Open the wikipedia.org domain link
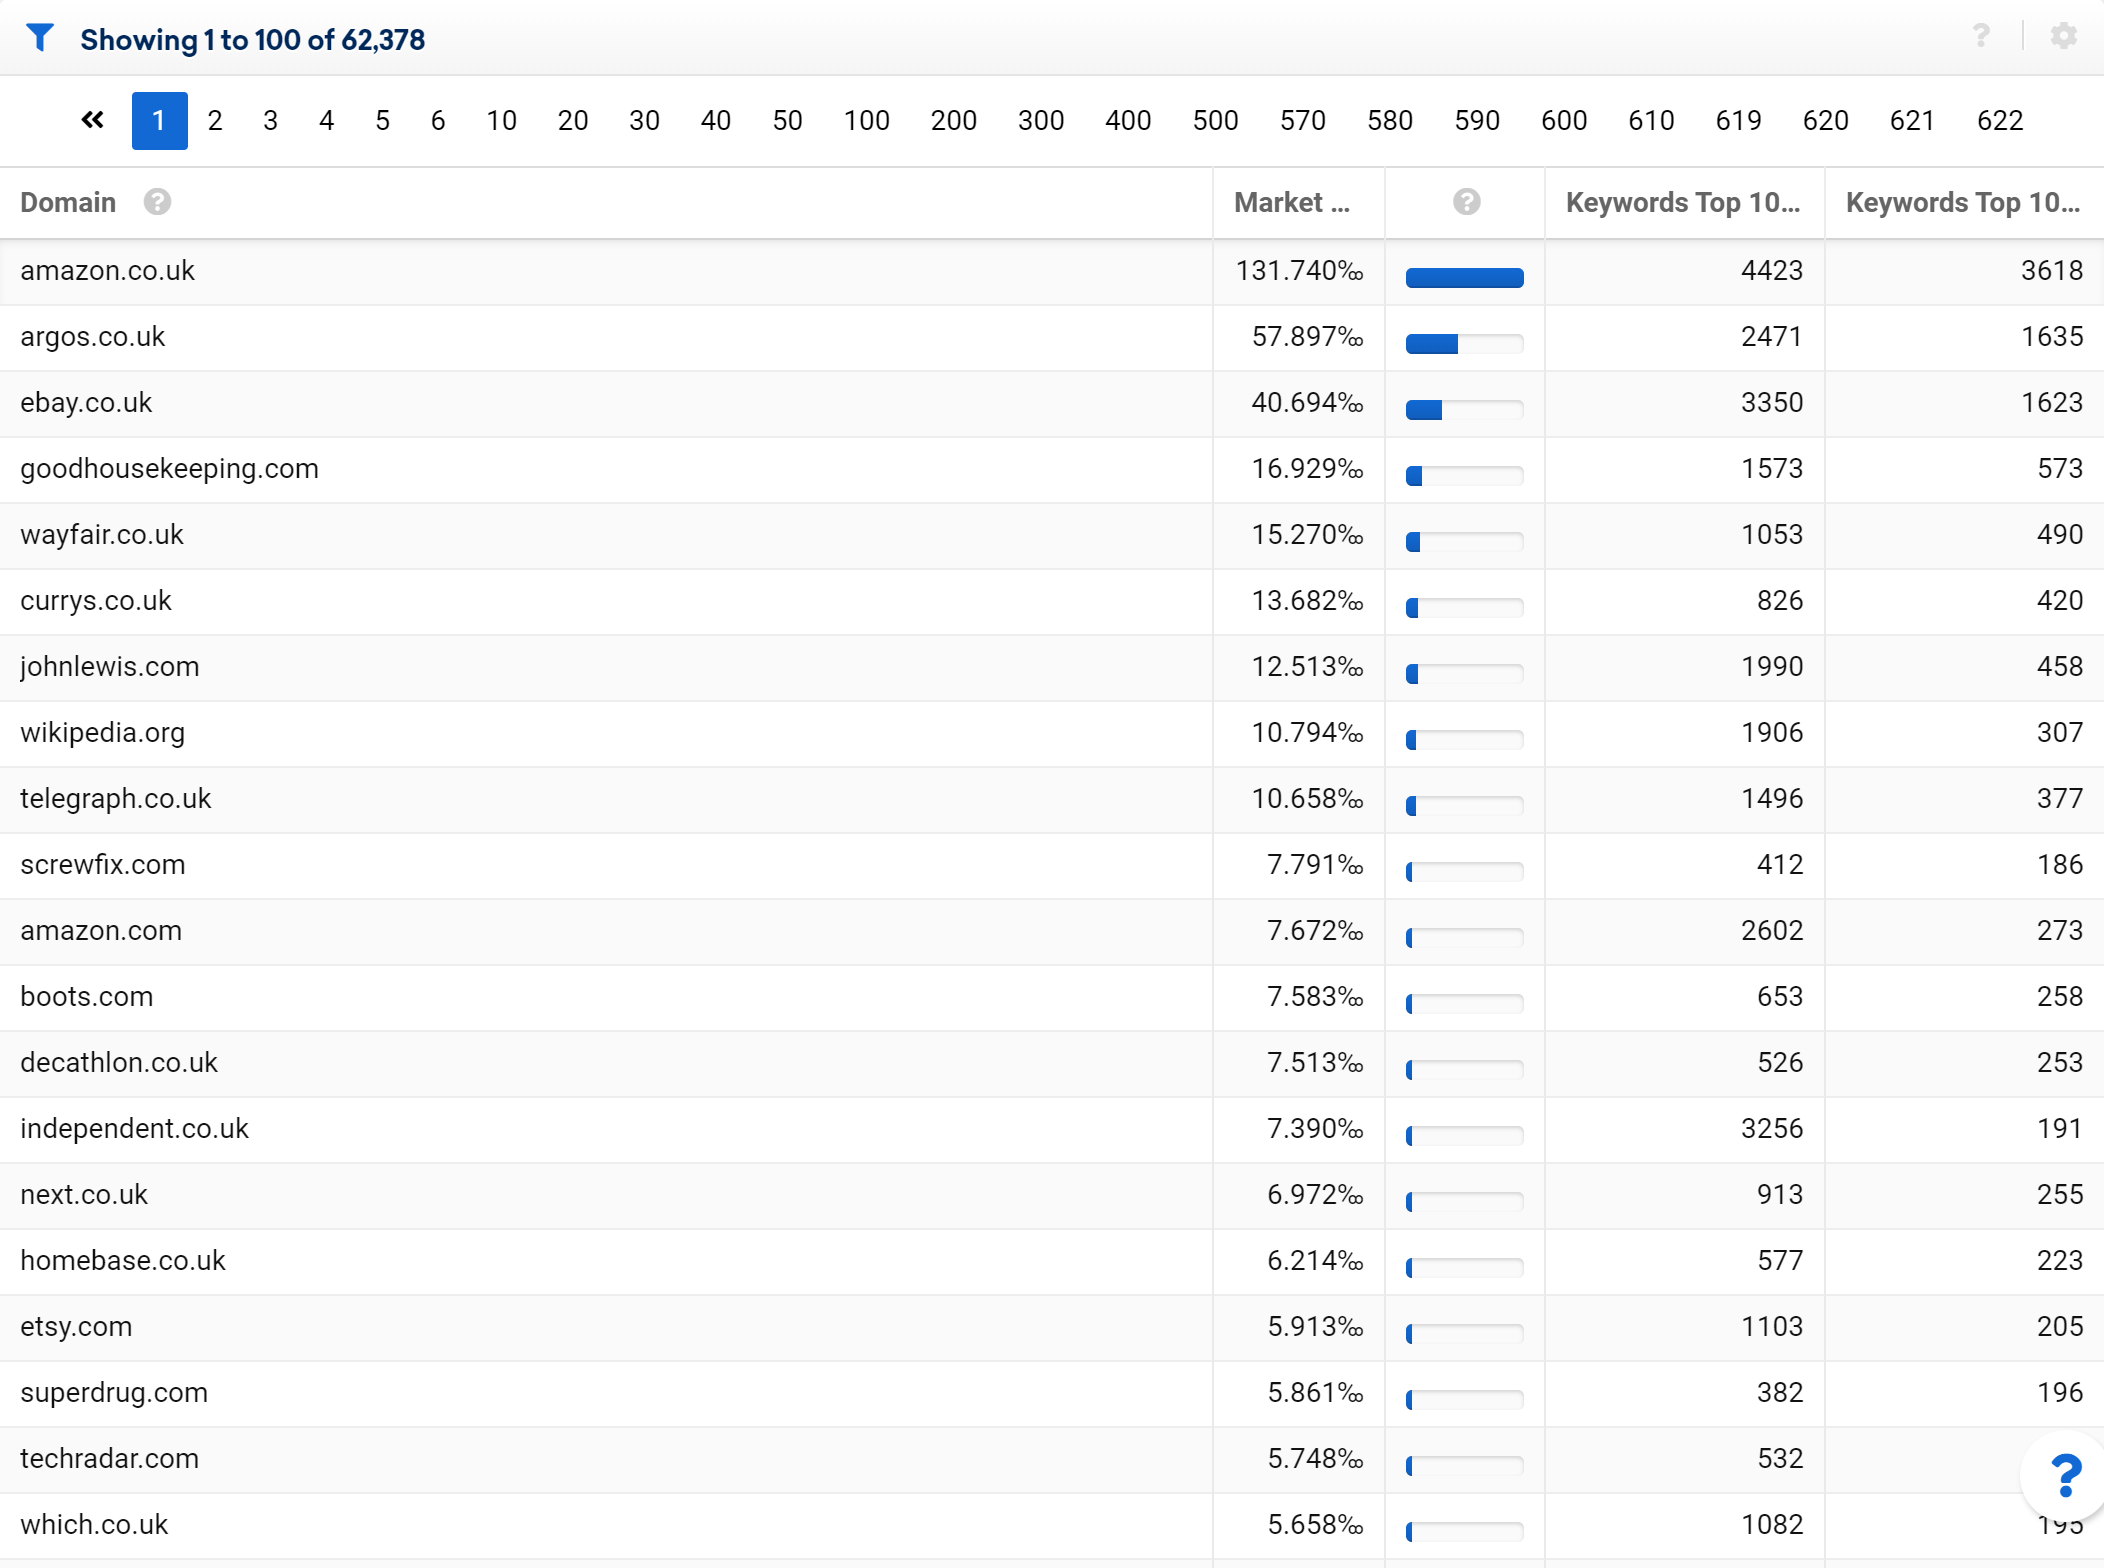Image resolution: width=2104 pixels, height=1568 pixels. click(x=102, y=733)
